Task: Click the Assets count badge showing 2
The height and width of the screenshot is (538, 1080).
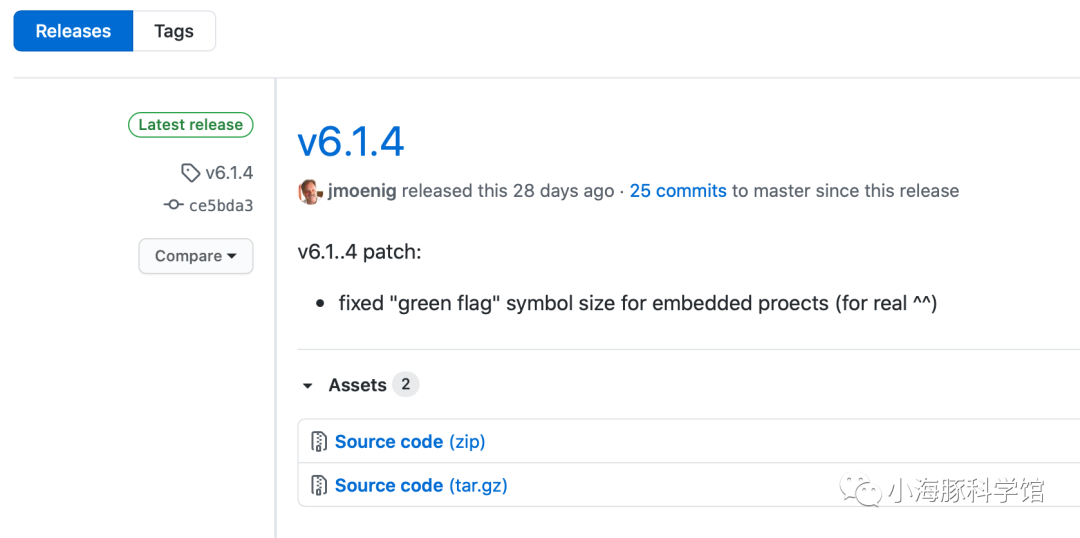Action: (x=406, y=384)
